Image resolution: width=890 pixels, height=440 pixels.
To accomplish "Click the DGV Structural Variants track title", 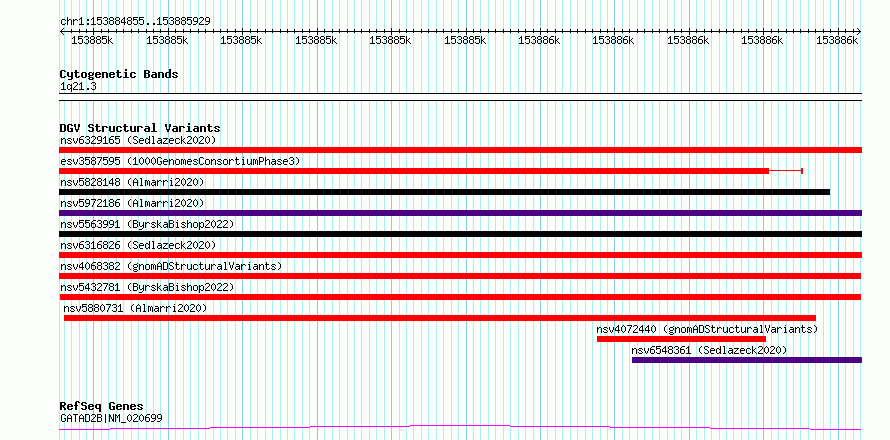I will (x=140, y=128).
